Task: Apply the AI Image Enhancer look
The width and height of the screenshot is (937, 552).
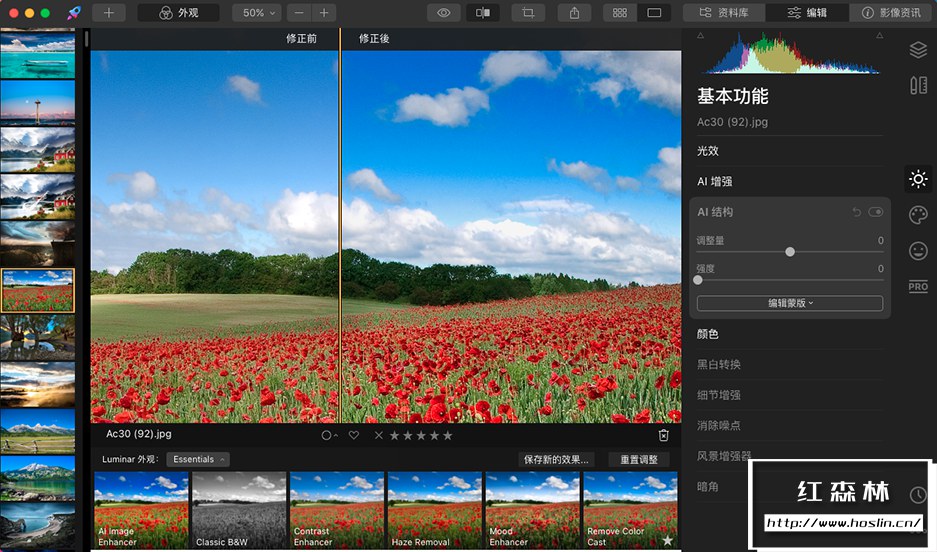Action: pyautogui.click(x=141, y=510)
